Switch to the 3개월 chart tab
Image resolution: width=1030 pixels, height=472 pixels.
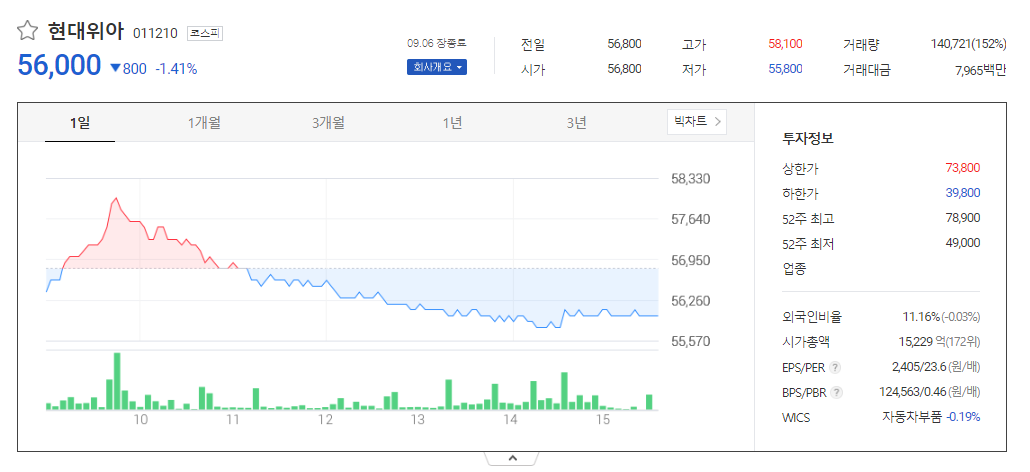pos(328,123)
